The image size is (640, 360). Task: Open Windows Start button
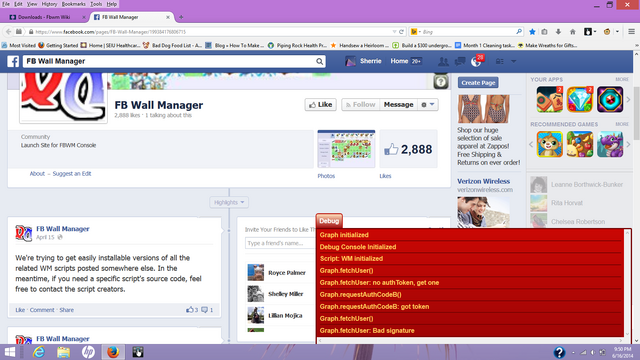tap(9, 352)
